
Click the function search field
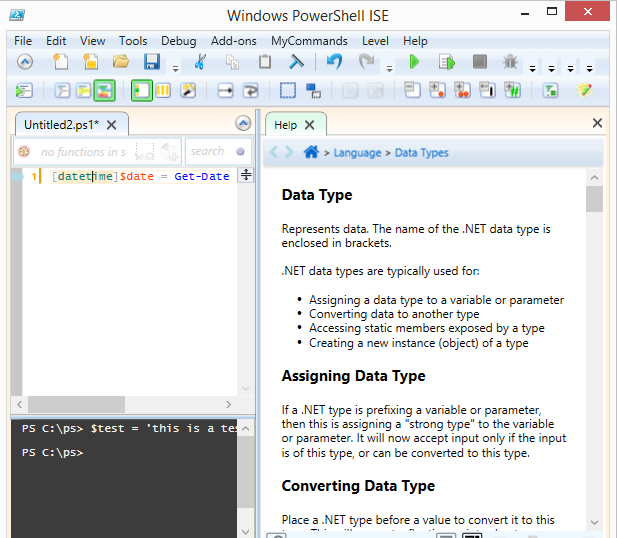pyautogui.click(x=218, y=152)
